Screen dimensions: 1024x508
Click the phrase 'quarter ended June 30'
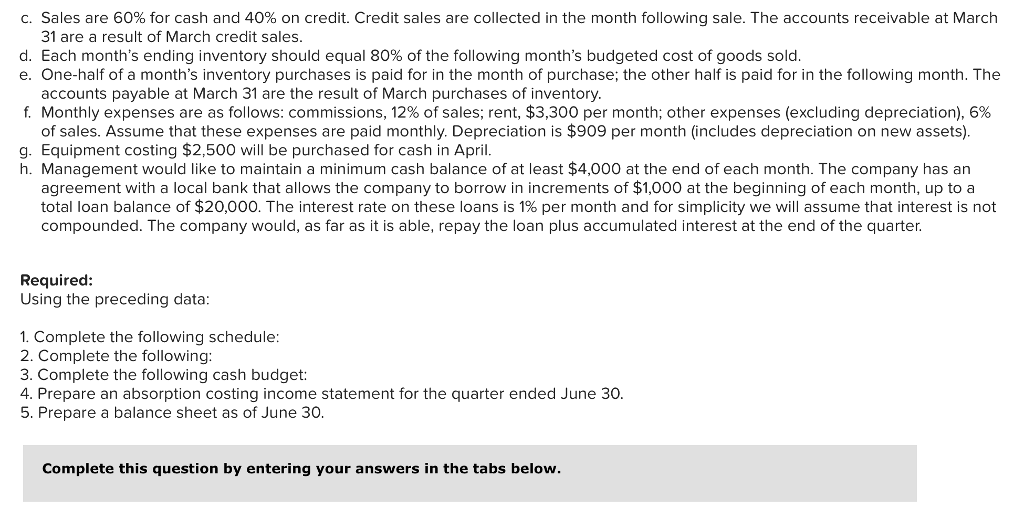[539, 394]
